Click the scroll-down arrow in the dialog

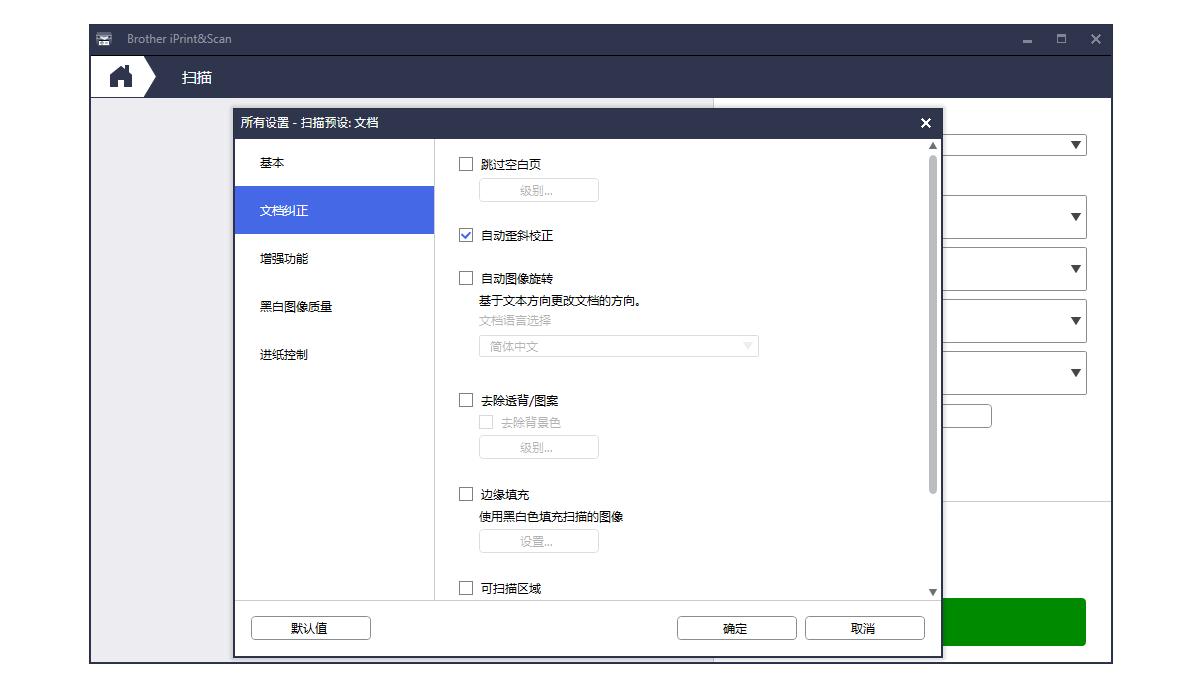pos(932,590)
